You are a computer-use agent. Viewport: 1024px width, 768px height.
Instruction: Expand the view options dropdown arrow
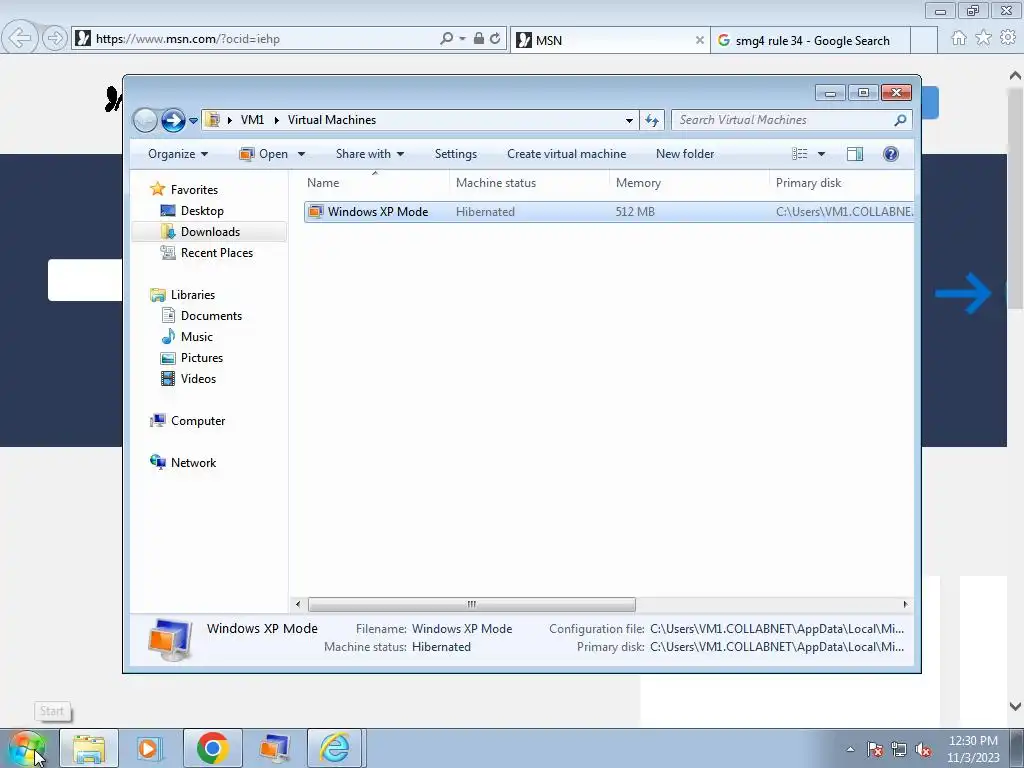822,154
